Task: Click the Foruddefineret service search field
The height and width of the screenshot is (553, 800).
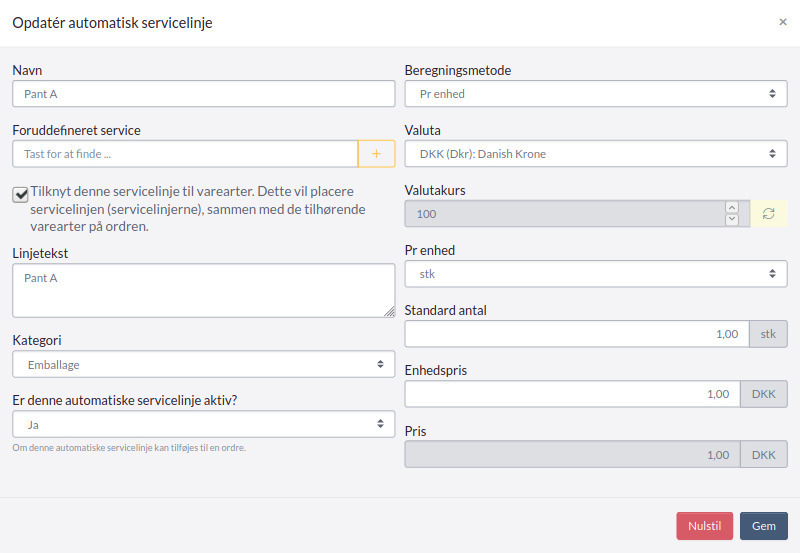Action: [x=185, y=154]
